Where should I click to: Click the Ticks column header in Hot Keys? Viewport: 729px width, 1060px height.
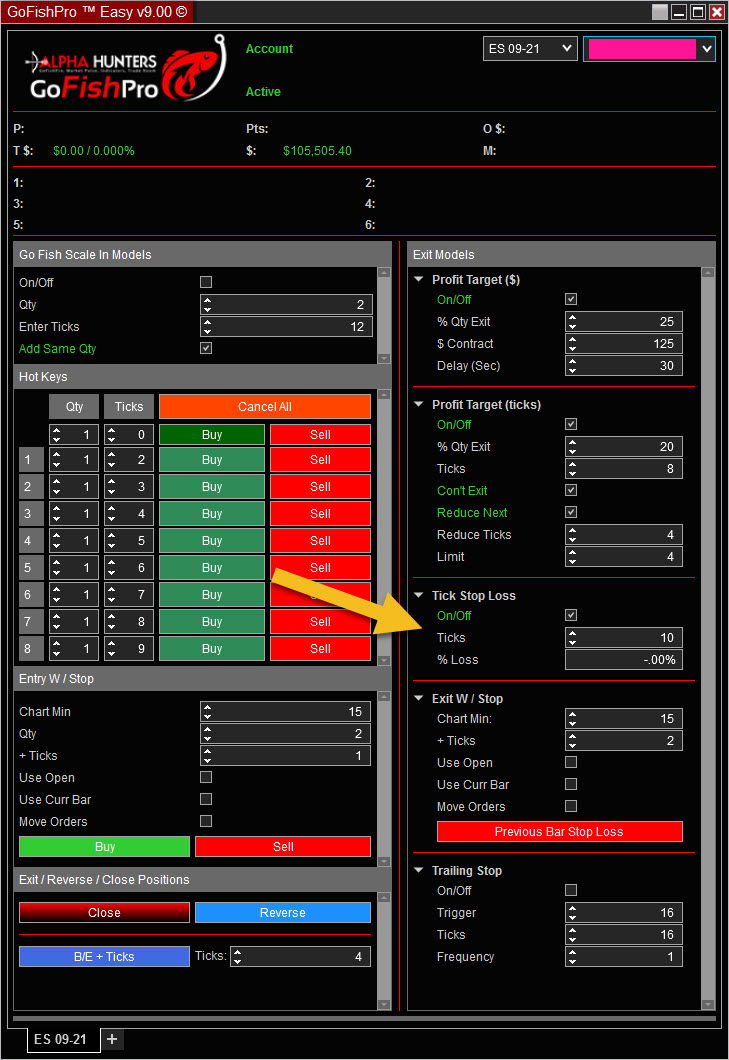[x=128, y=406]
